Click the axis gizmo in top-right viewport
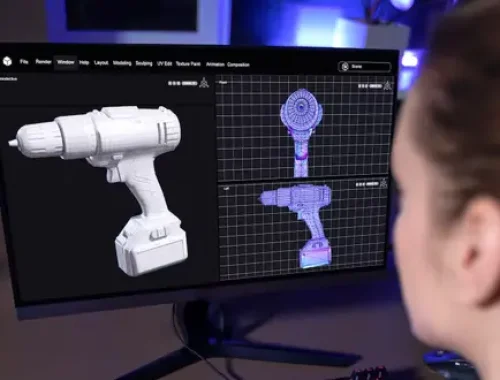 click(x=387, y=85)
